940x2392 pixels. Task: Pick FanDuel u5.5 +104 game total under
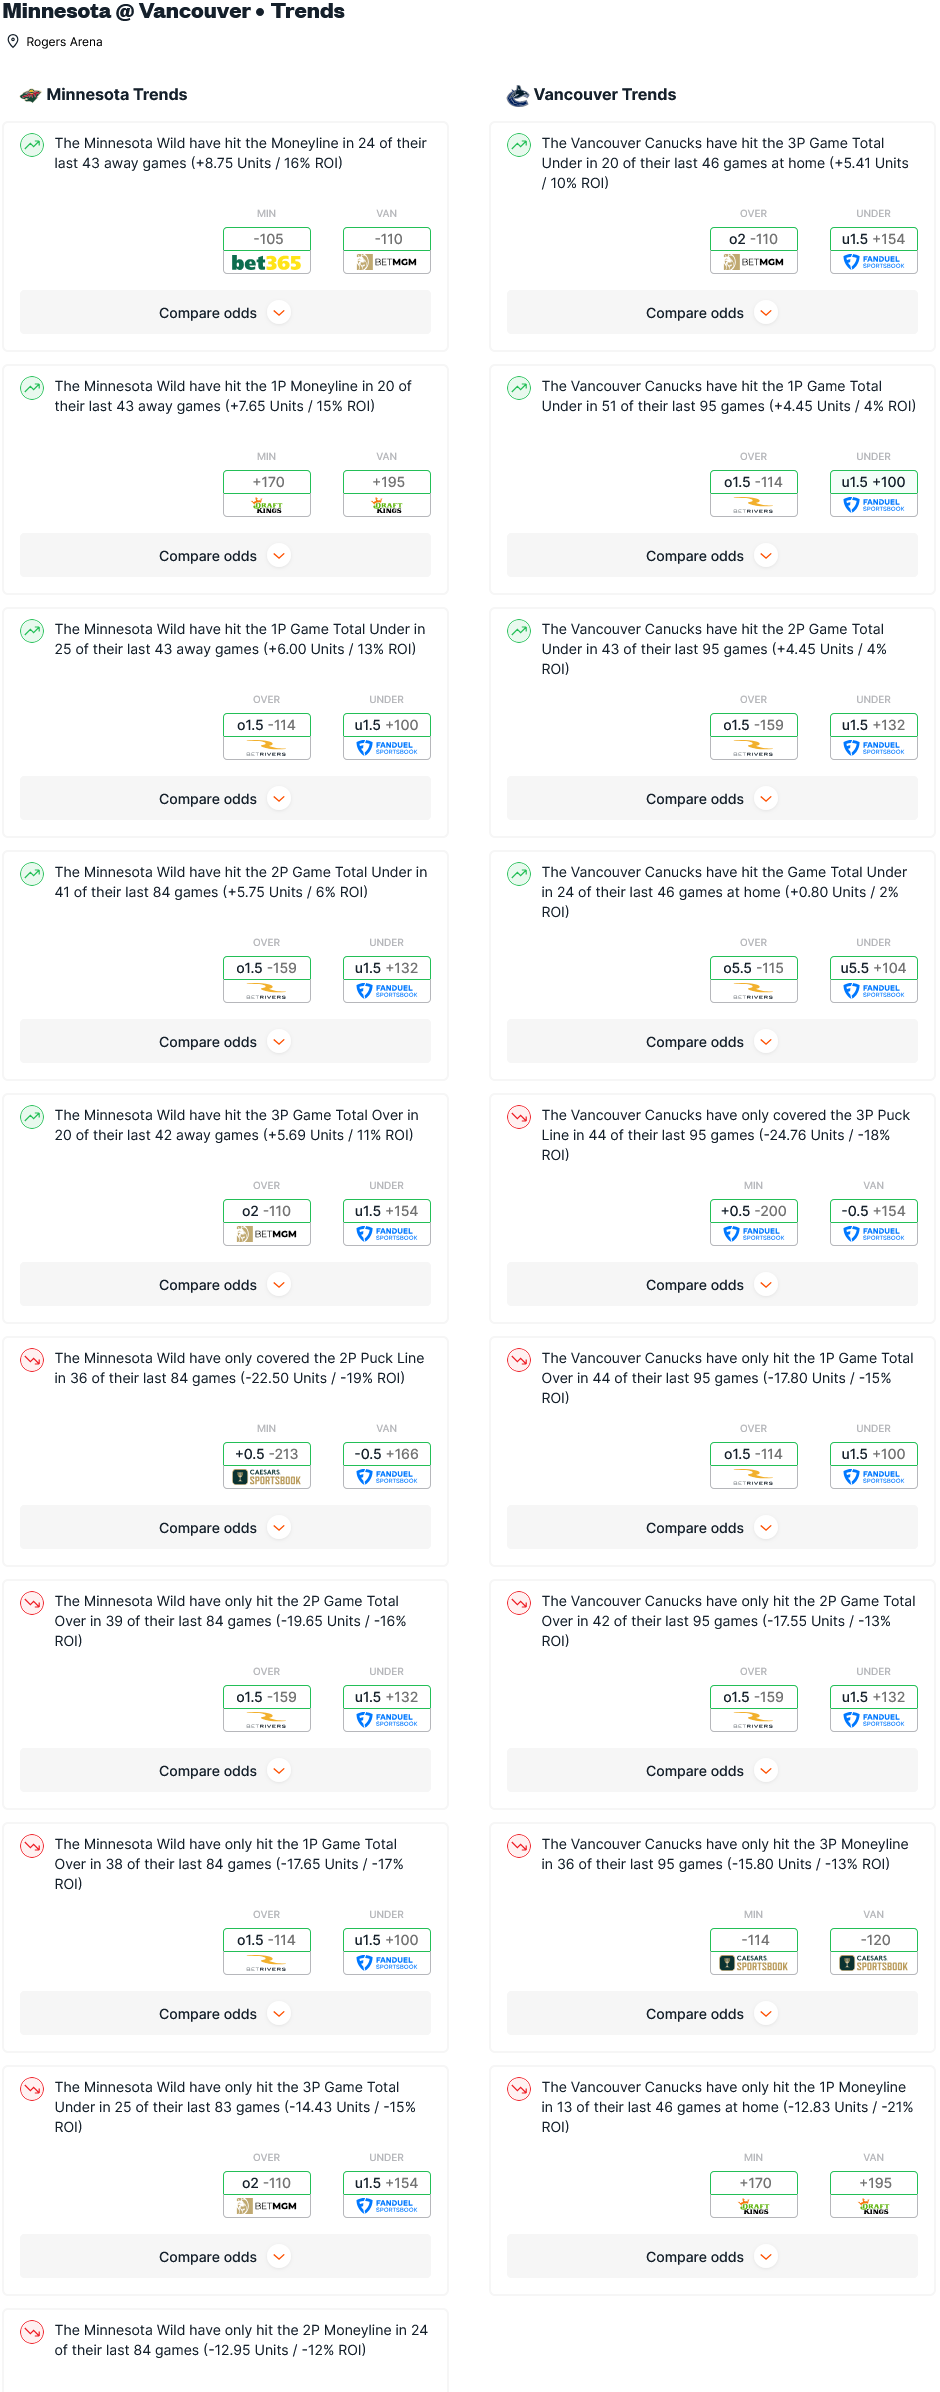[873, 979]
